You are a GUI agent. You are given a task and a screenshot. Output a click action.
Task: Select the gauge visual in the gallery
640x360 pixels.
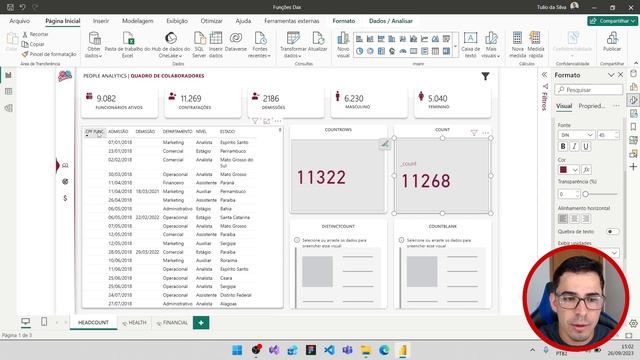(403, 51)
